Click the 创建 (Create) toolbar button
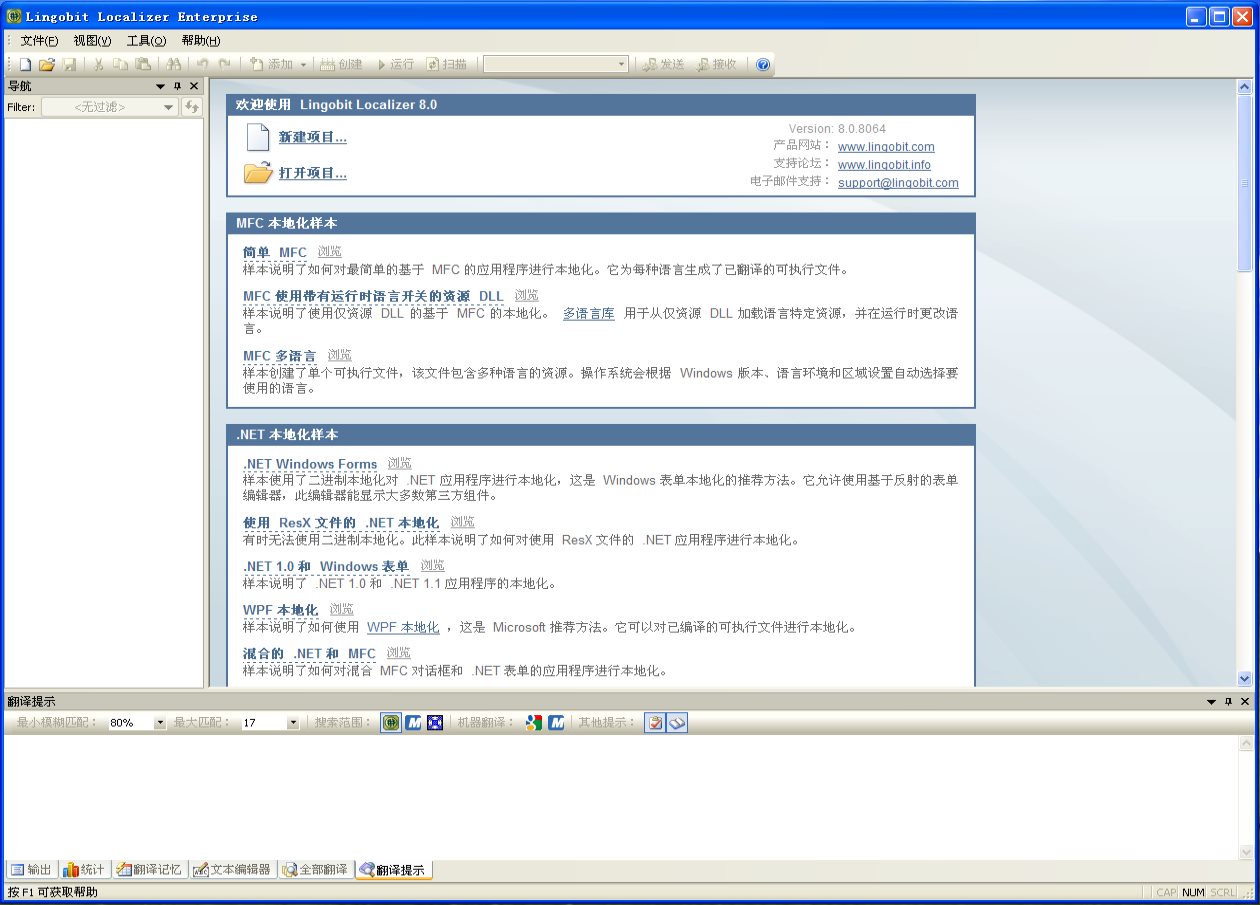1260x905 pixels. tap(342, 64)
